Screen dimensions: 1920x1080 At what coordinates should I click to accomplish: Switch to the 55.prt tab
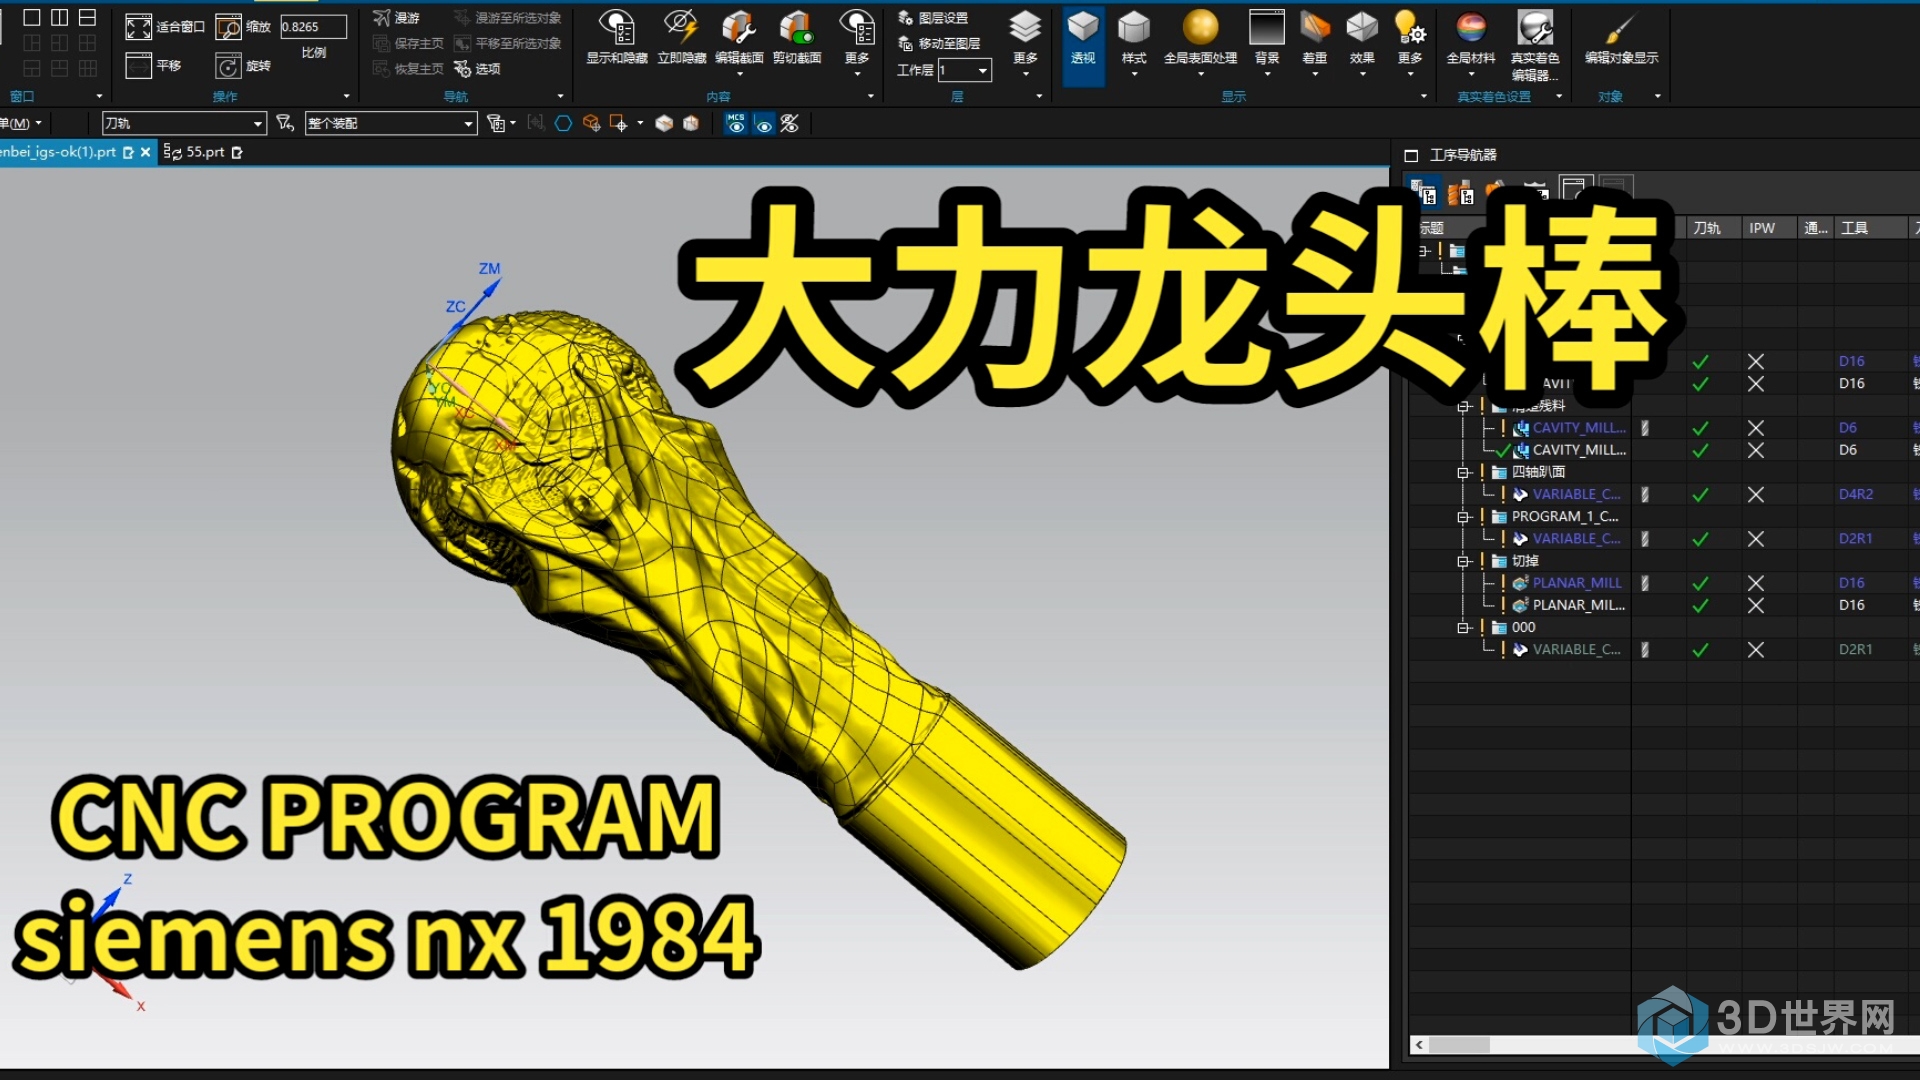tap(203, 152)
